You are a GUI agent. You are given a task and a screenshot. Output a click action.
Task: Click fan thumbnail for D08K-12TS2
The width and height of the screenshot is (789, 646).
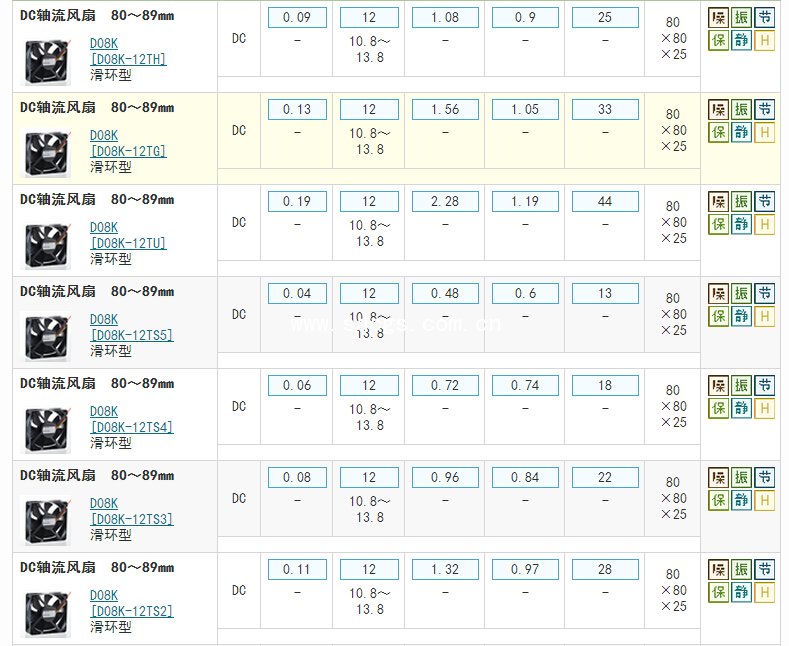pyautogui.click(x=46, y=615)
